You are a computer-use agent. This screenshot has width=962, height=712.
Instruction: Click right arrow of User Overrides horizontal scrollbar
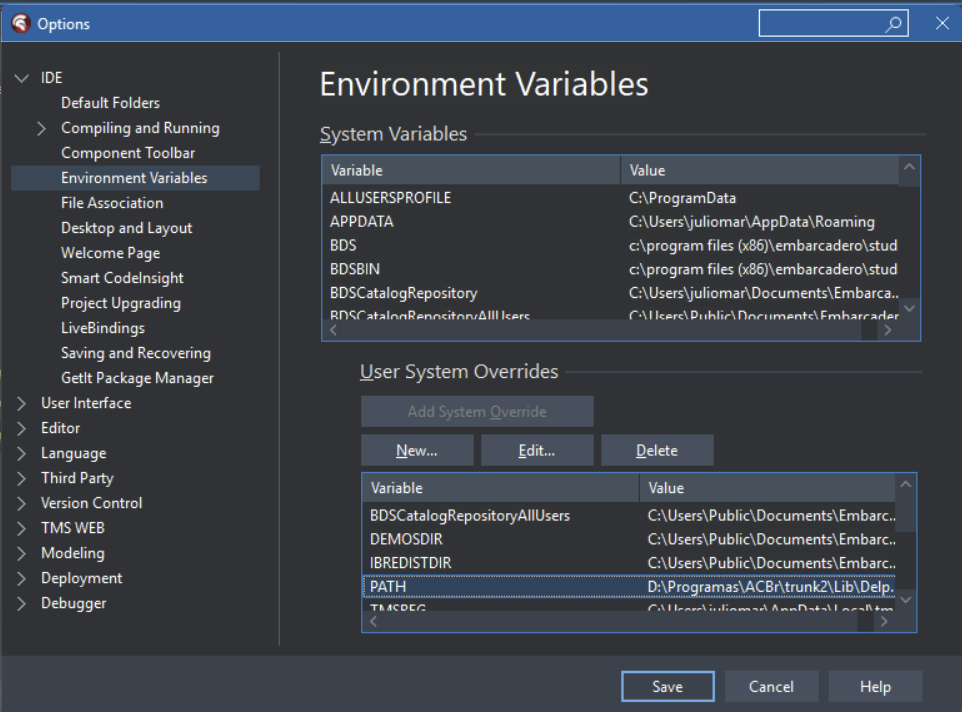(x=883, y=622)
